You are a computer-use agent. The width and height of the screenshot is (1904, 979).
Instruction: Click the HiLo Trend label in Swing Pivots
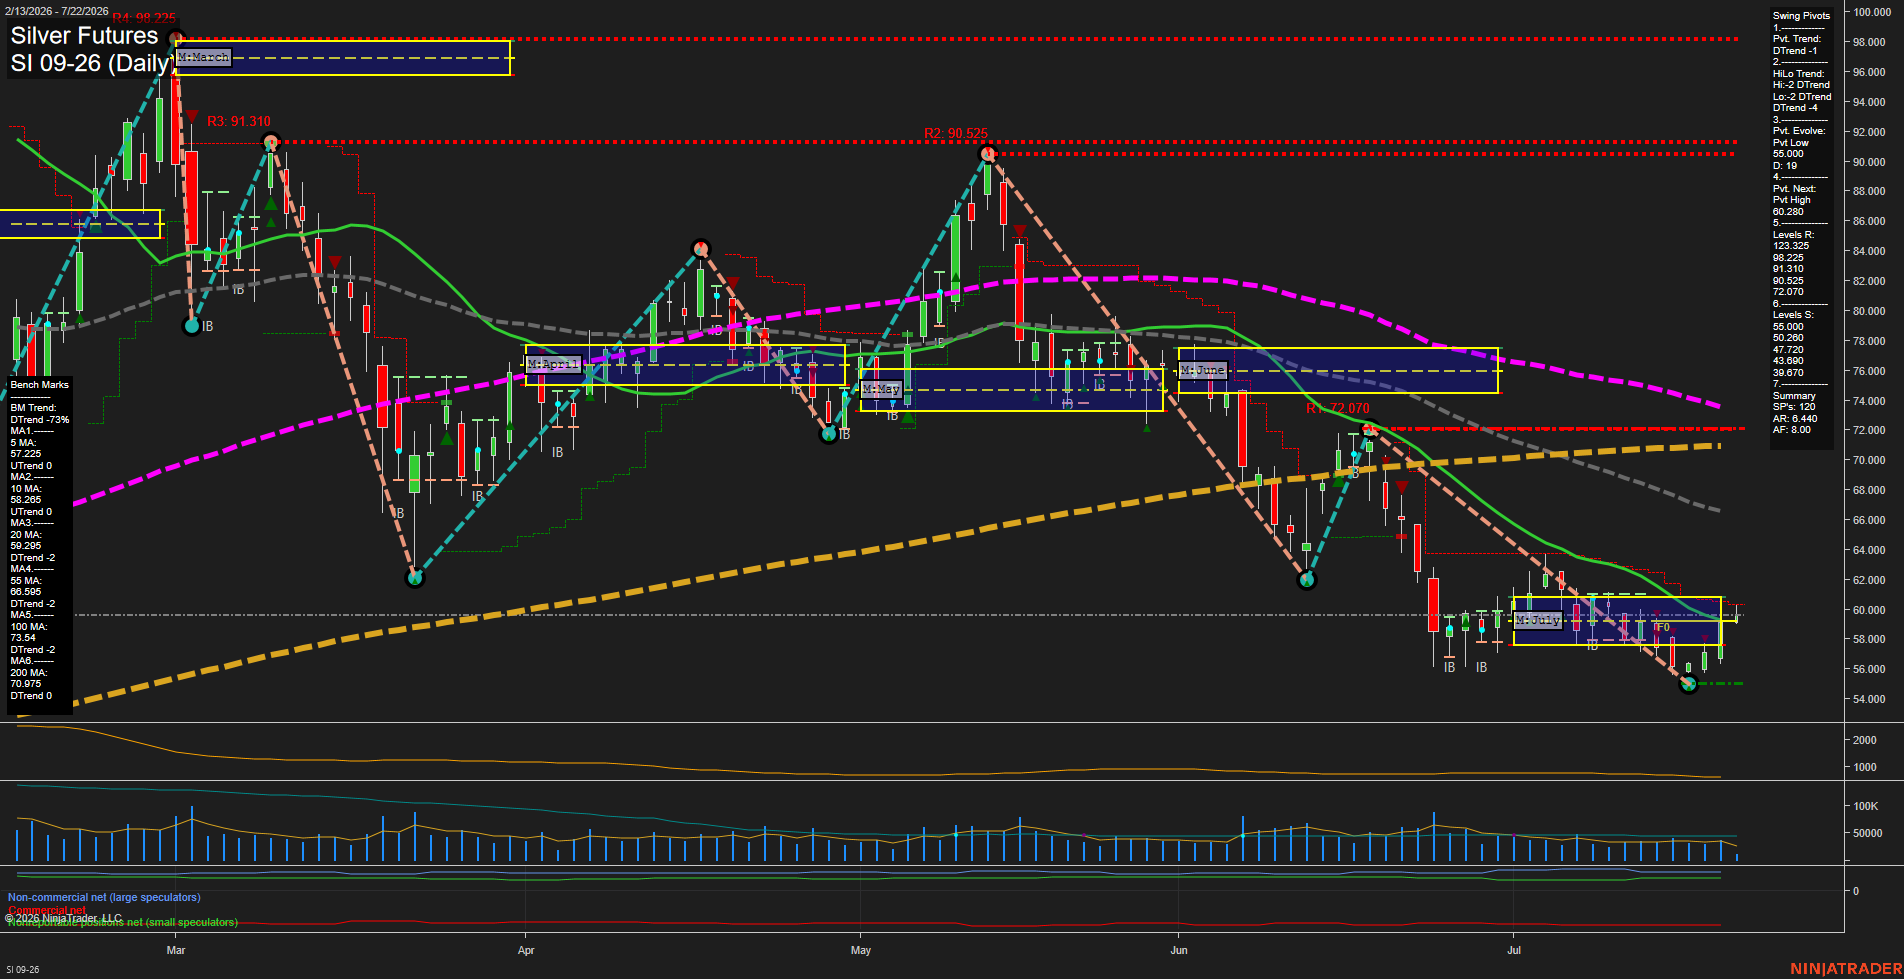[x=1798, y=74]
